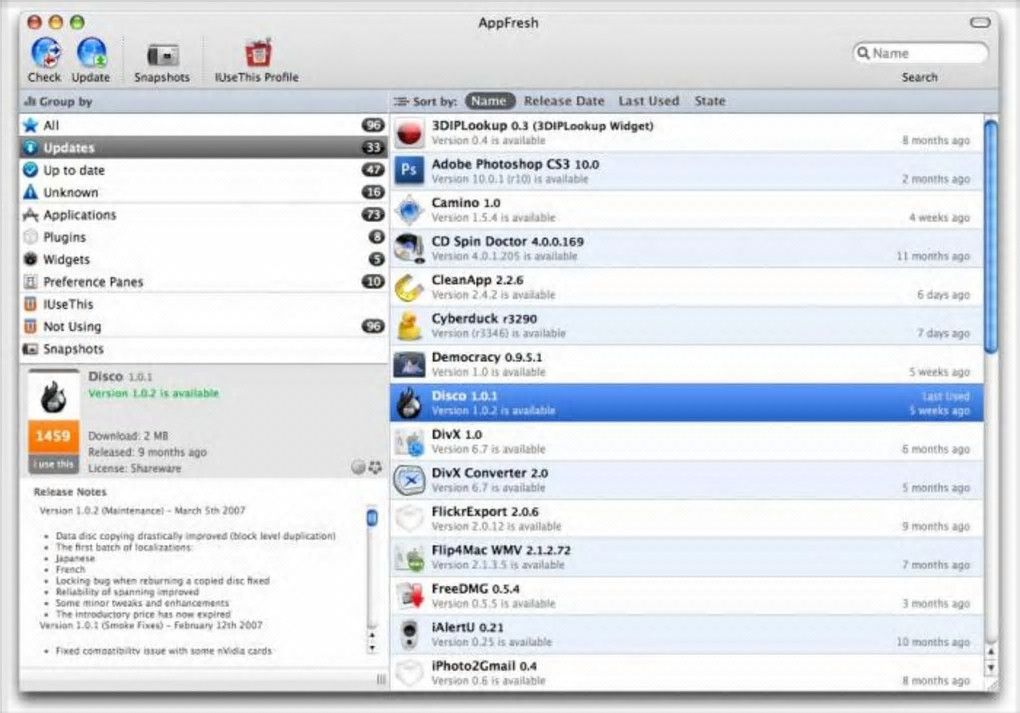1020x713 pixels.
Task: Click the Democracy app icon
Action: pos(409,364)
